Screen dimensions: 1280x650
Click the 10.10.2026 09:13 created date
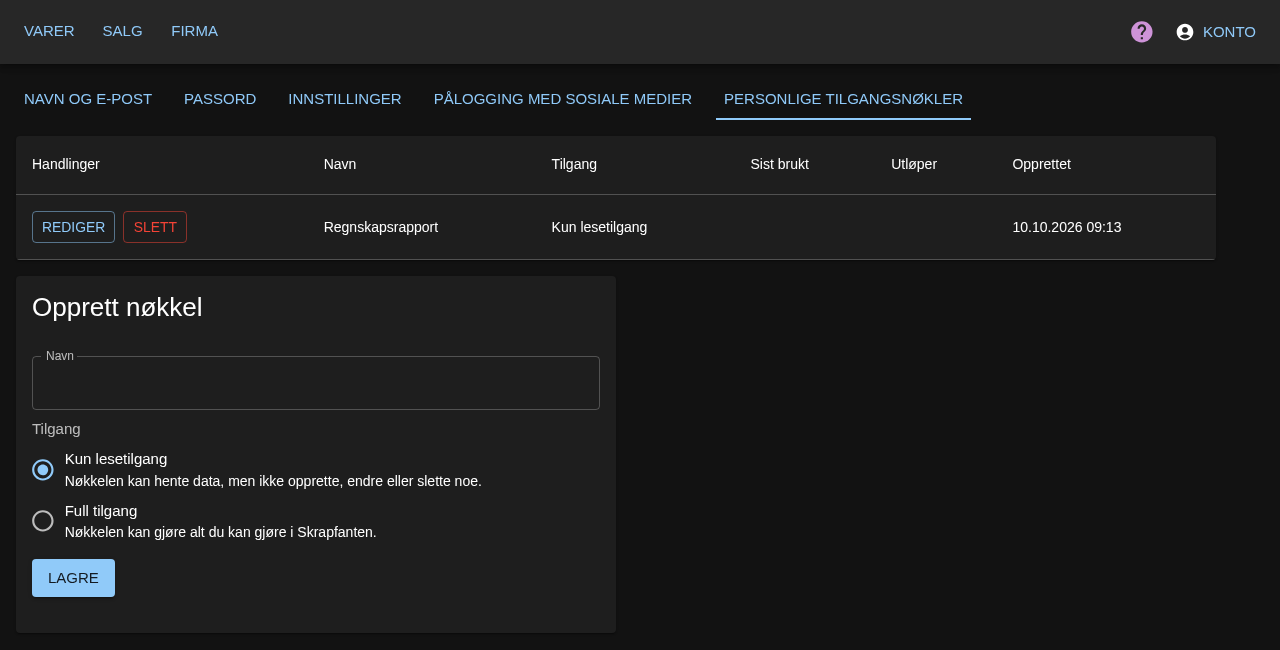click(1067, 227)
